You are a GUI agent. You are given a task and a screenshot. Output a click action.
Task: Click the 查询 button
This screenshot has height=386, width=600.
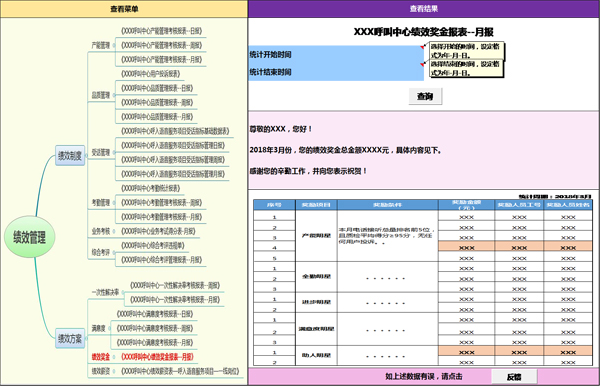point(425,96)
